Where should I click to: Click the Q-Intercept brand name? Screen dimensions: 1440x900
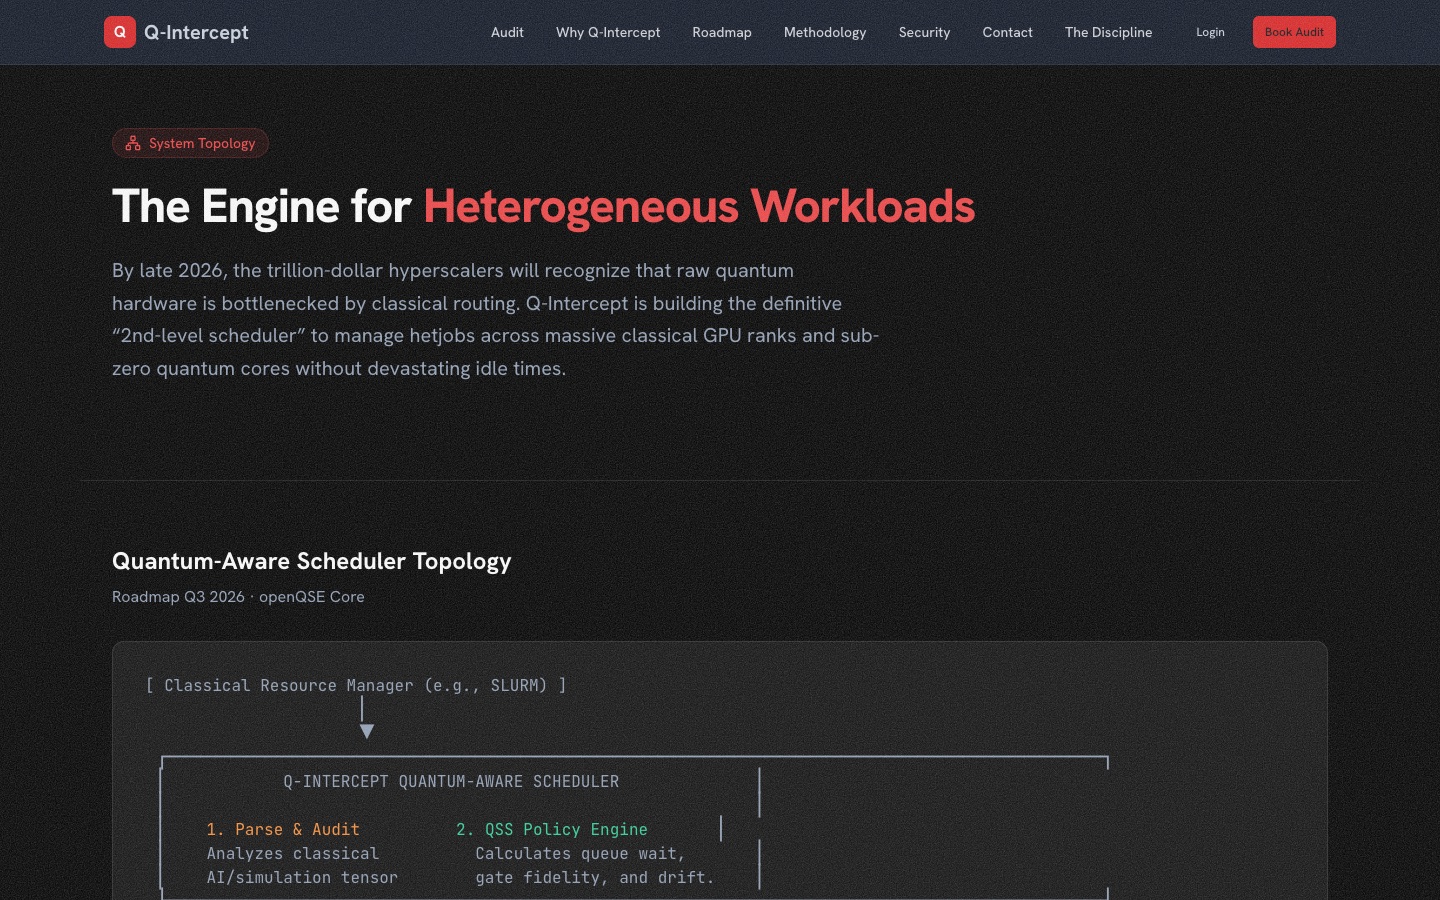[x=196, y=32]
